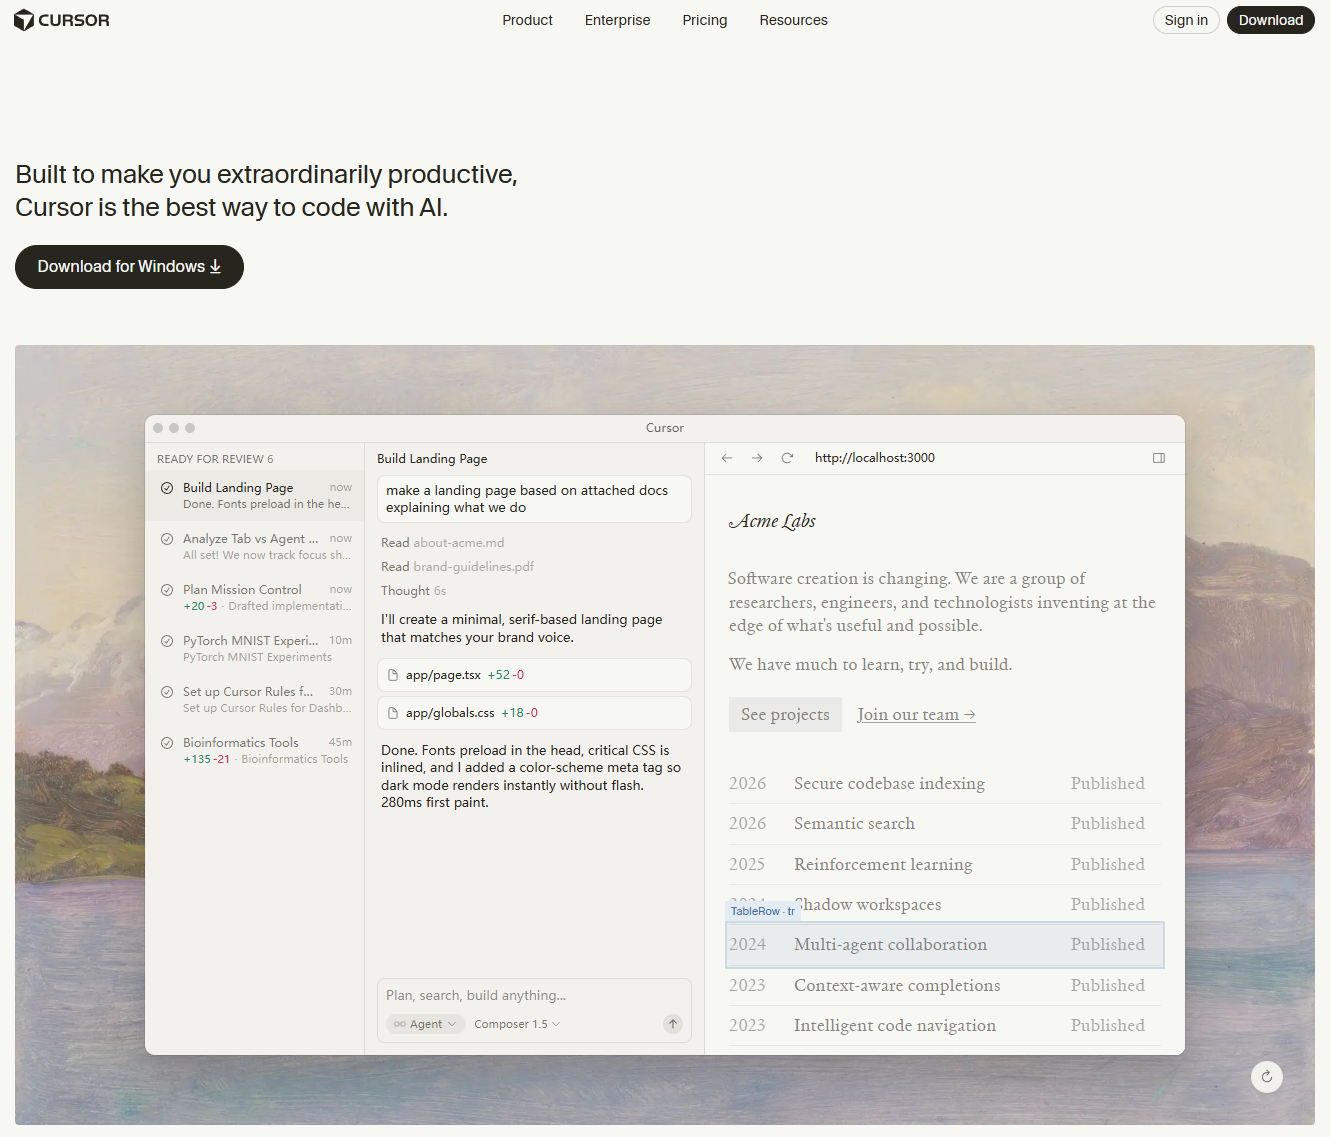Open the Agent mode dropdown
This screenshot has height=1137, width=1331.
point(426,1024)
